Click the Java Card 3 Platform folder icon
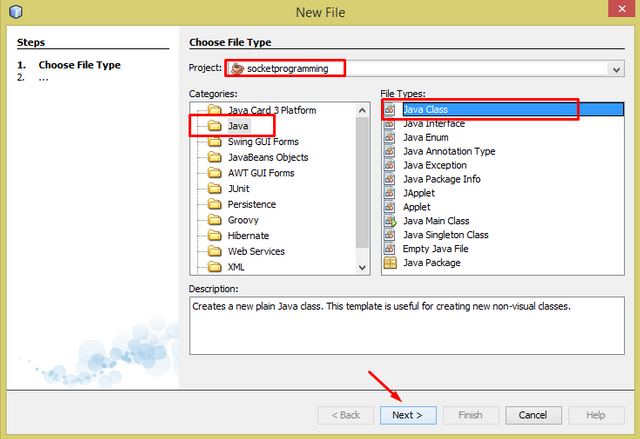This screenshot has width=640, height=439. (215, 110)
